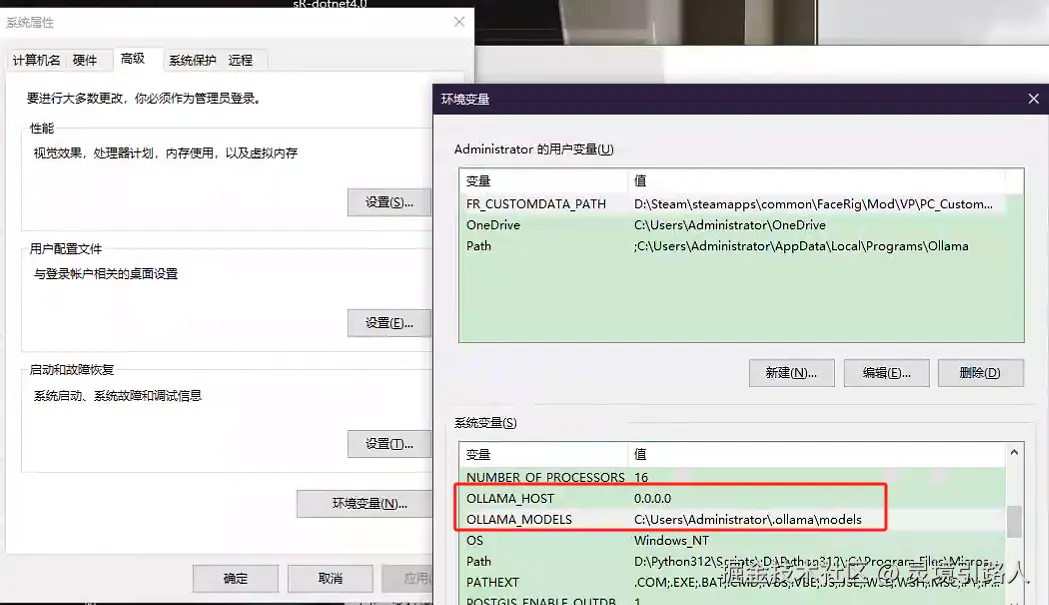Select the 高级 tab
The image size is (1049, 605).
pyautogui.click(x=132, y=59)
